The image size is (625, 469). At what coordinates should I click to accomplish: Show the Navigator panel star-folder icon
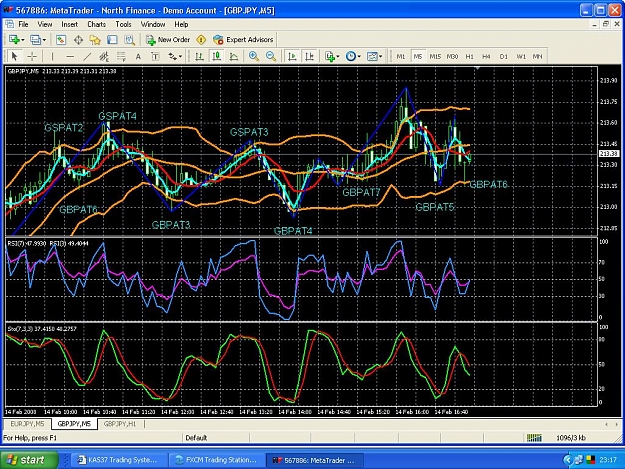click(x=95, y=40)
